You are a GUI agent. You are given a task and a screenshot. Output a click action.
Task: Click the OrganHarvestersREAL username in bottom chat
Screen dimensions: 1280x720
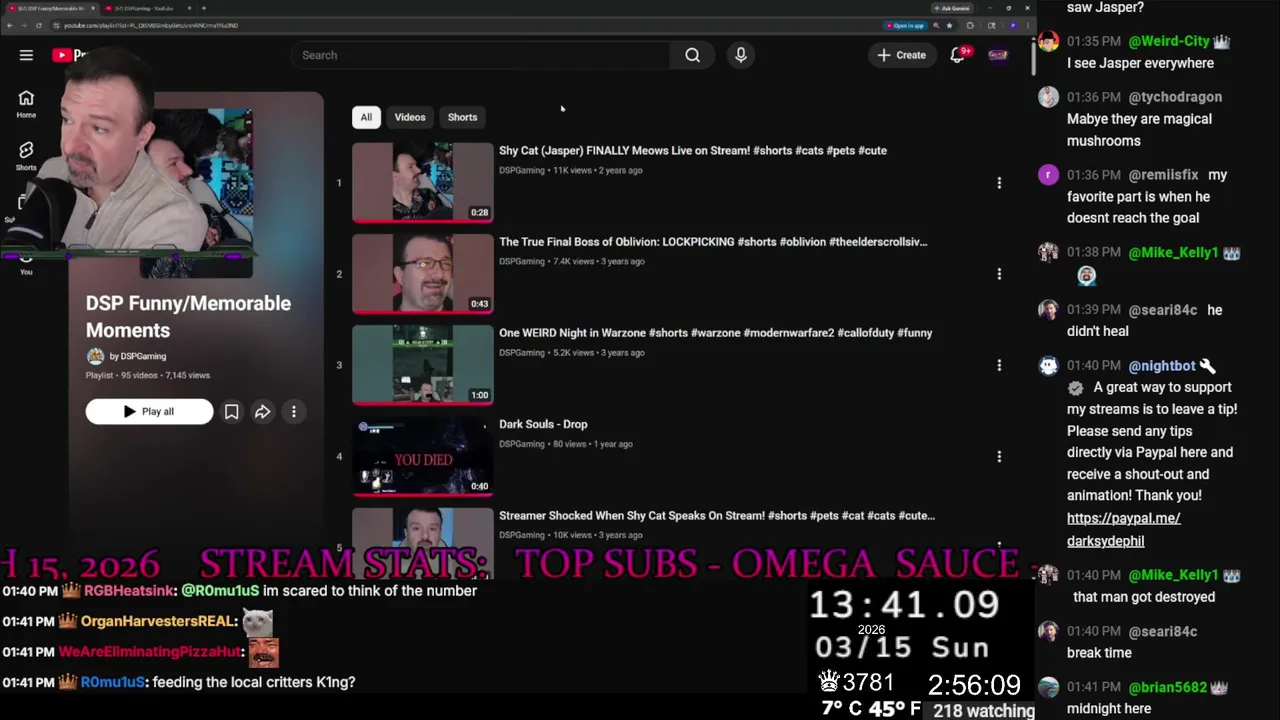tap(158, 622)
